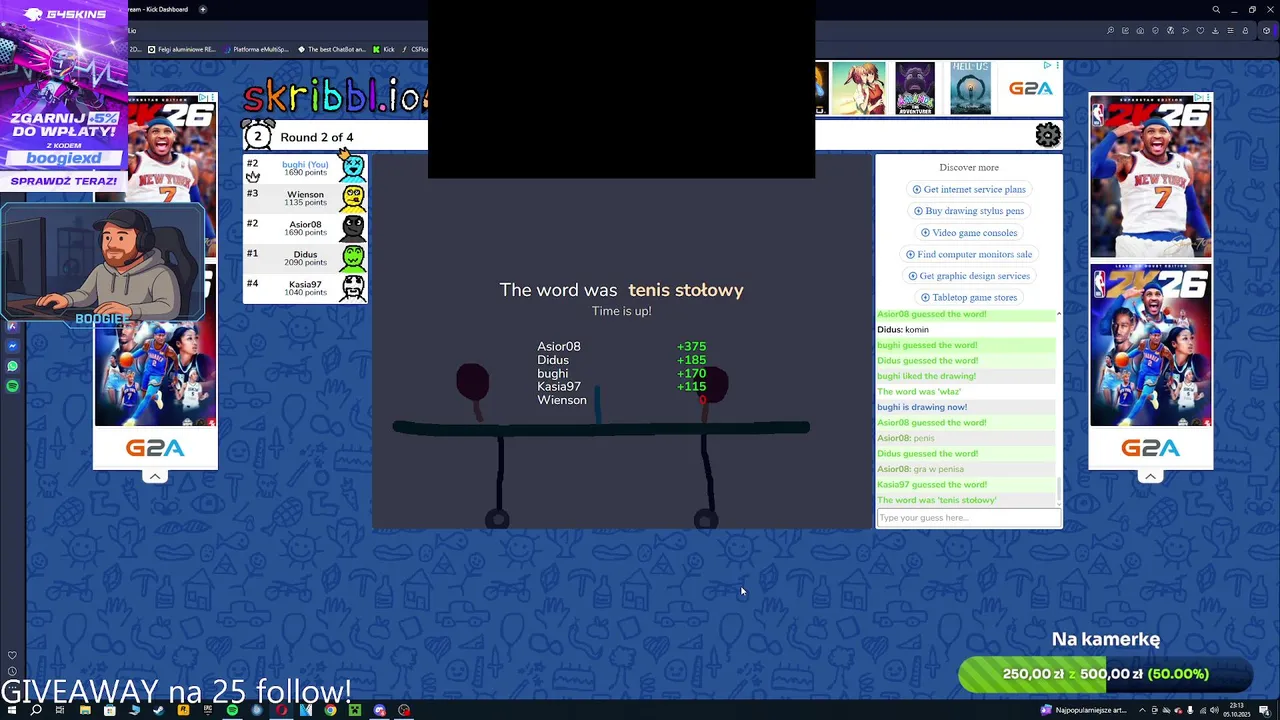Click the Messenger icon in browser sidebar
The image size is (1280, 720).
tap(12, 346)
